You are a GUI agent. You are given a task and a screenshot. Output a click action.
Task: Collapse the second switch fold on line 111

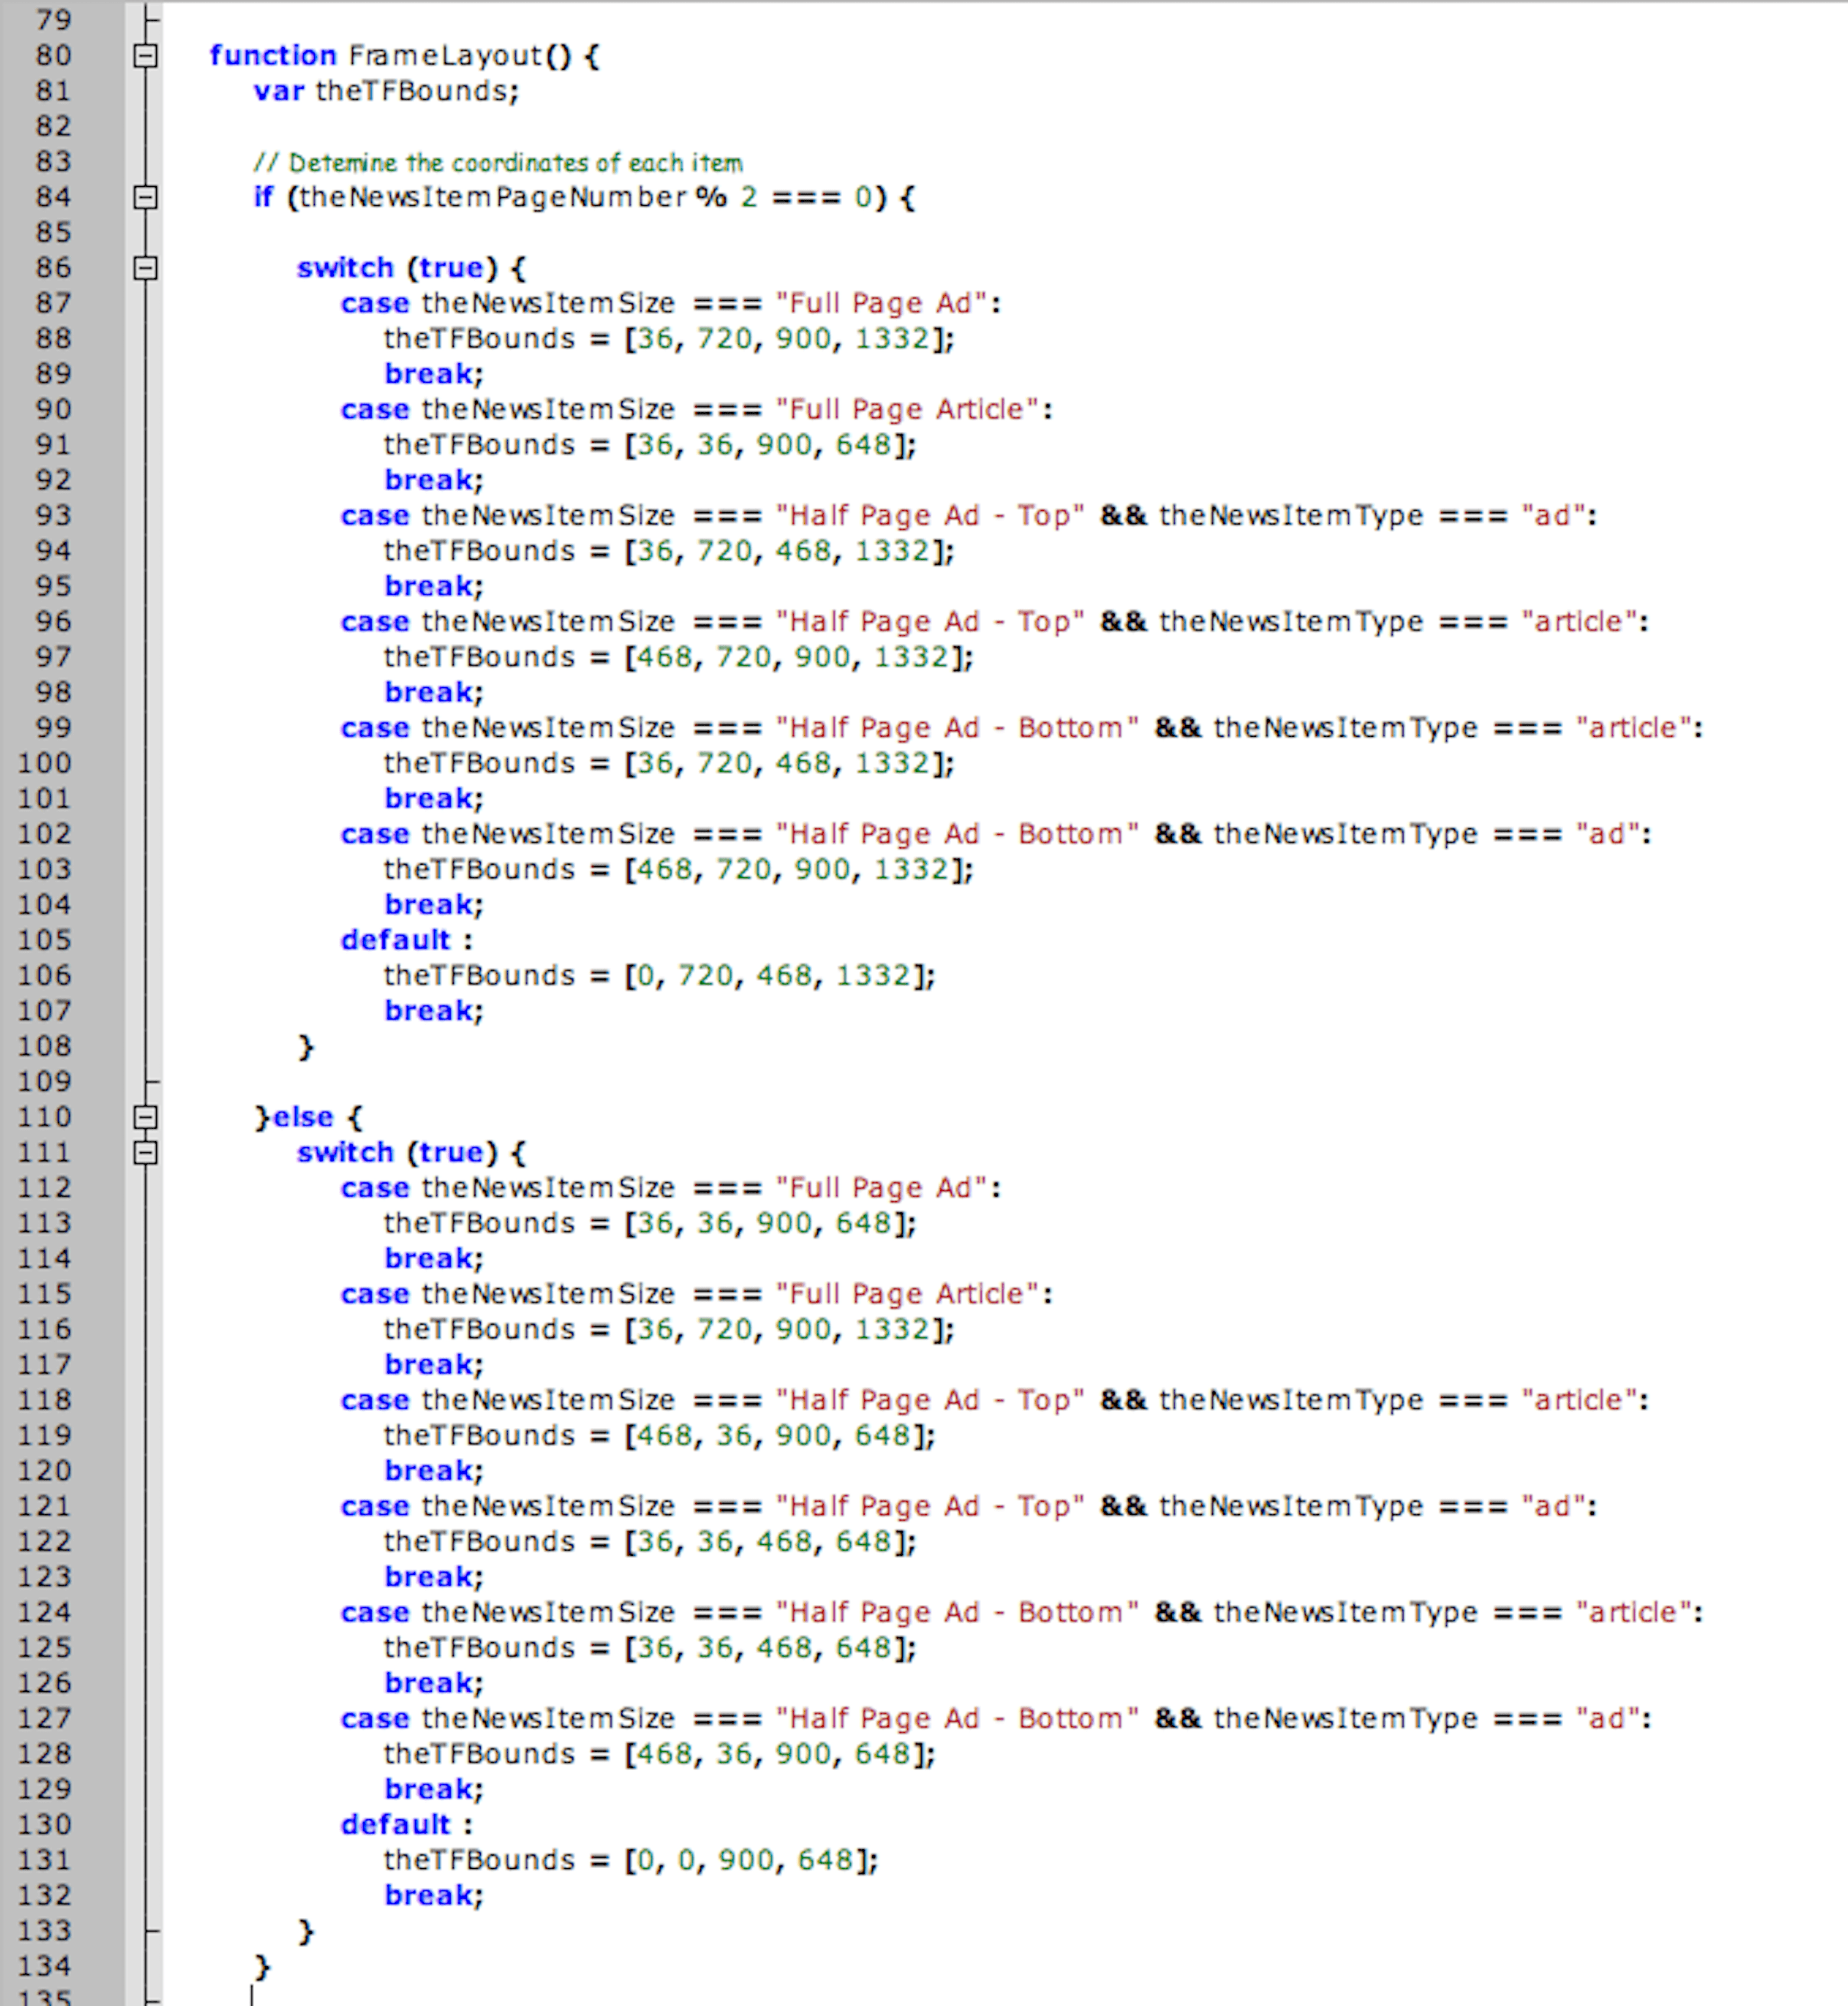(x=145, y=1153)
